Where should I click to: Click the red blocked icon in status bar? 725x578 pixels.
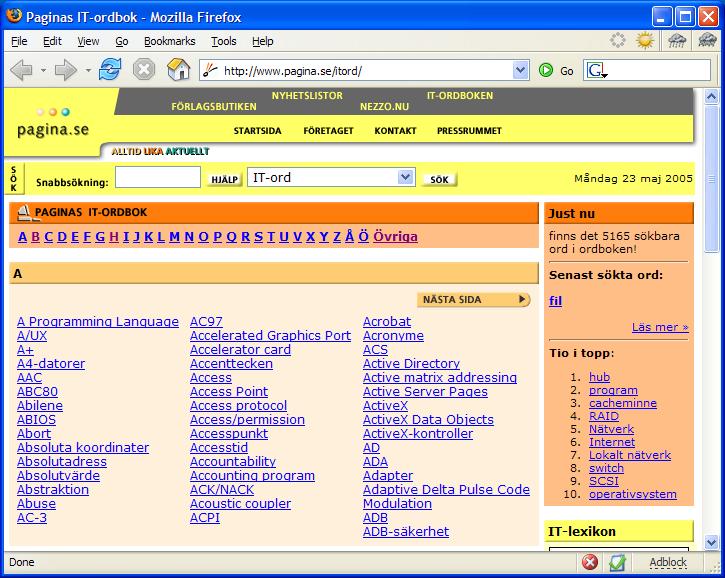coord(590,562)
